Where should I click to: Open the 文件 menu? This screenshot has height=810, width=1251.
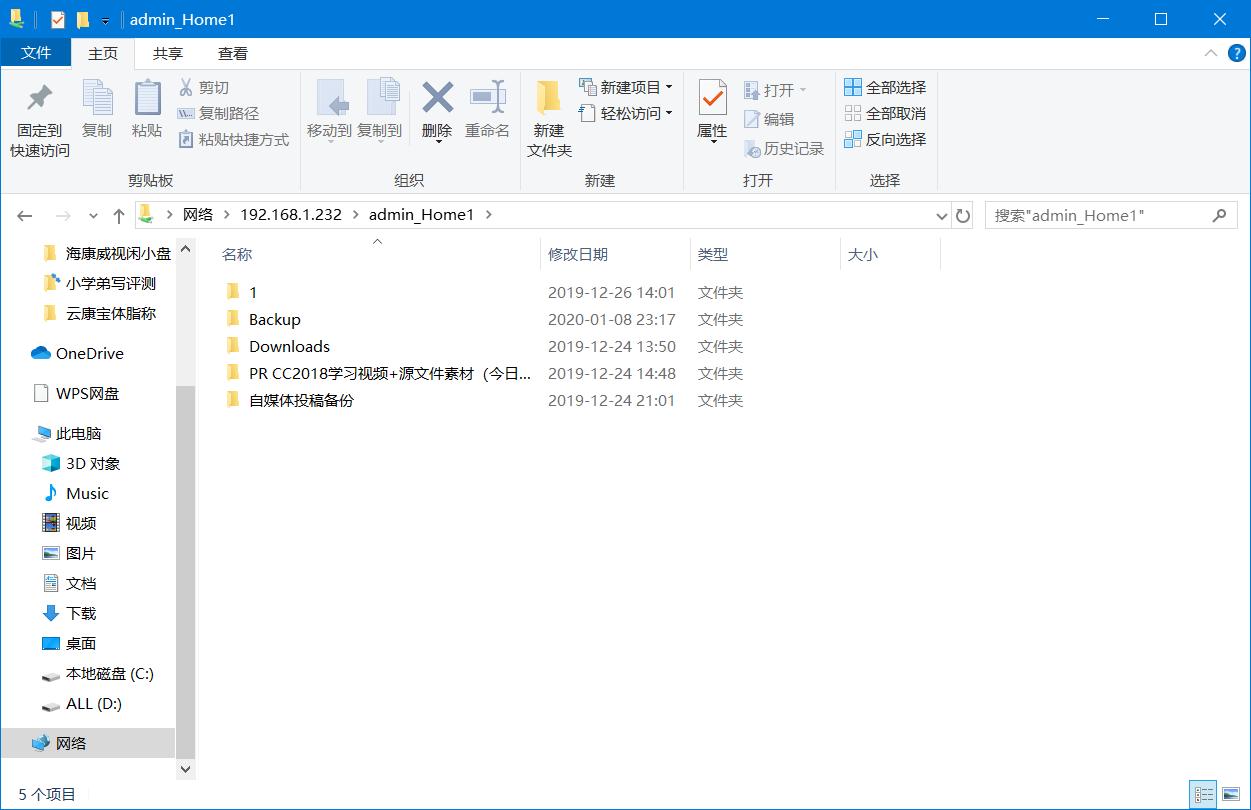click(x=36, y=53)
